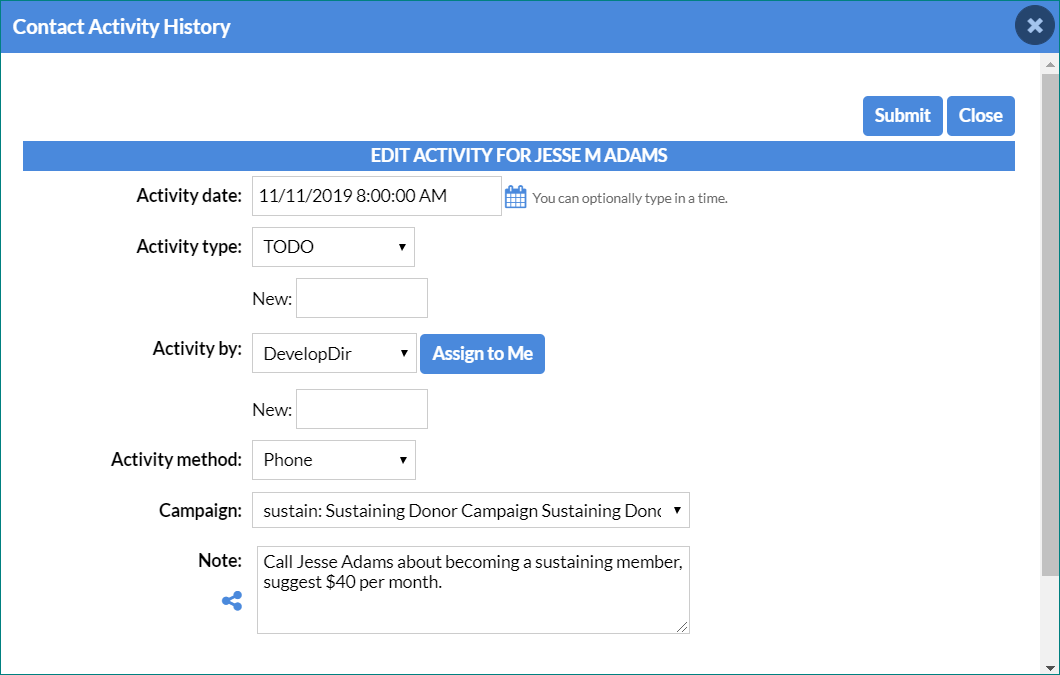The width and height of the screenshot is (1060, 675).
Task: Click the blue Close button
Action: point(980,116)
